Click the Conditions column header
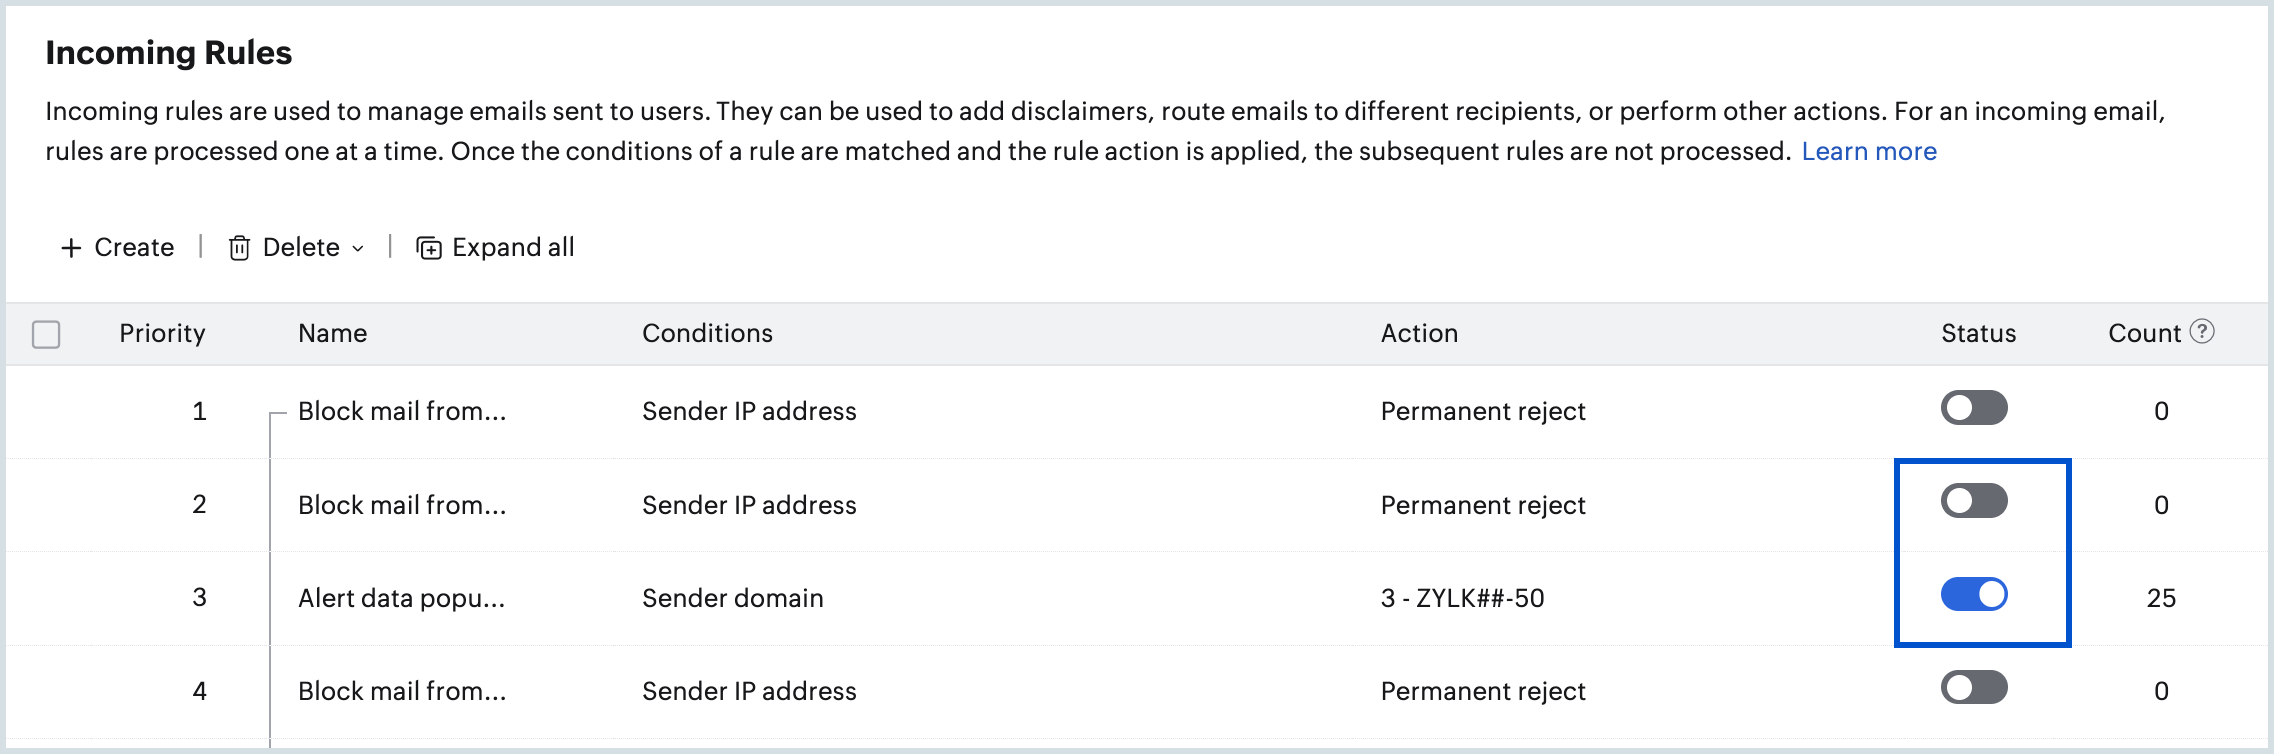Image resolution: width=2274 pixels, height=754 pixels. coord(707,333)
